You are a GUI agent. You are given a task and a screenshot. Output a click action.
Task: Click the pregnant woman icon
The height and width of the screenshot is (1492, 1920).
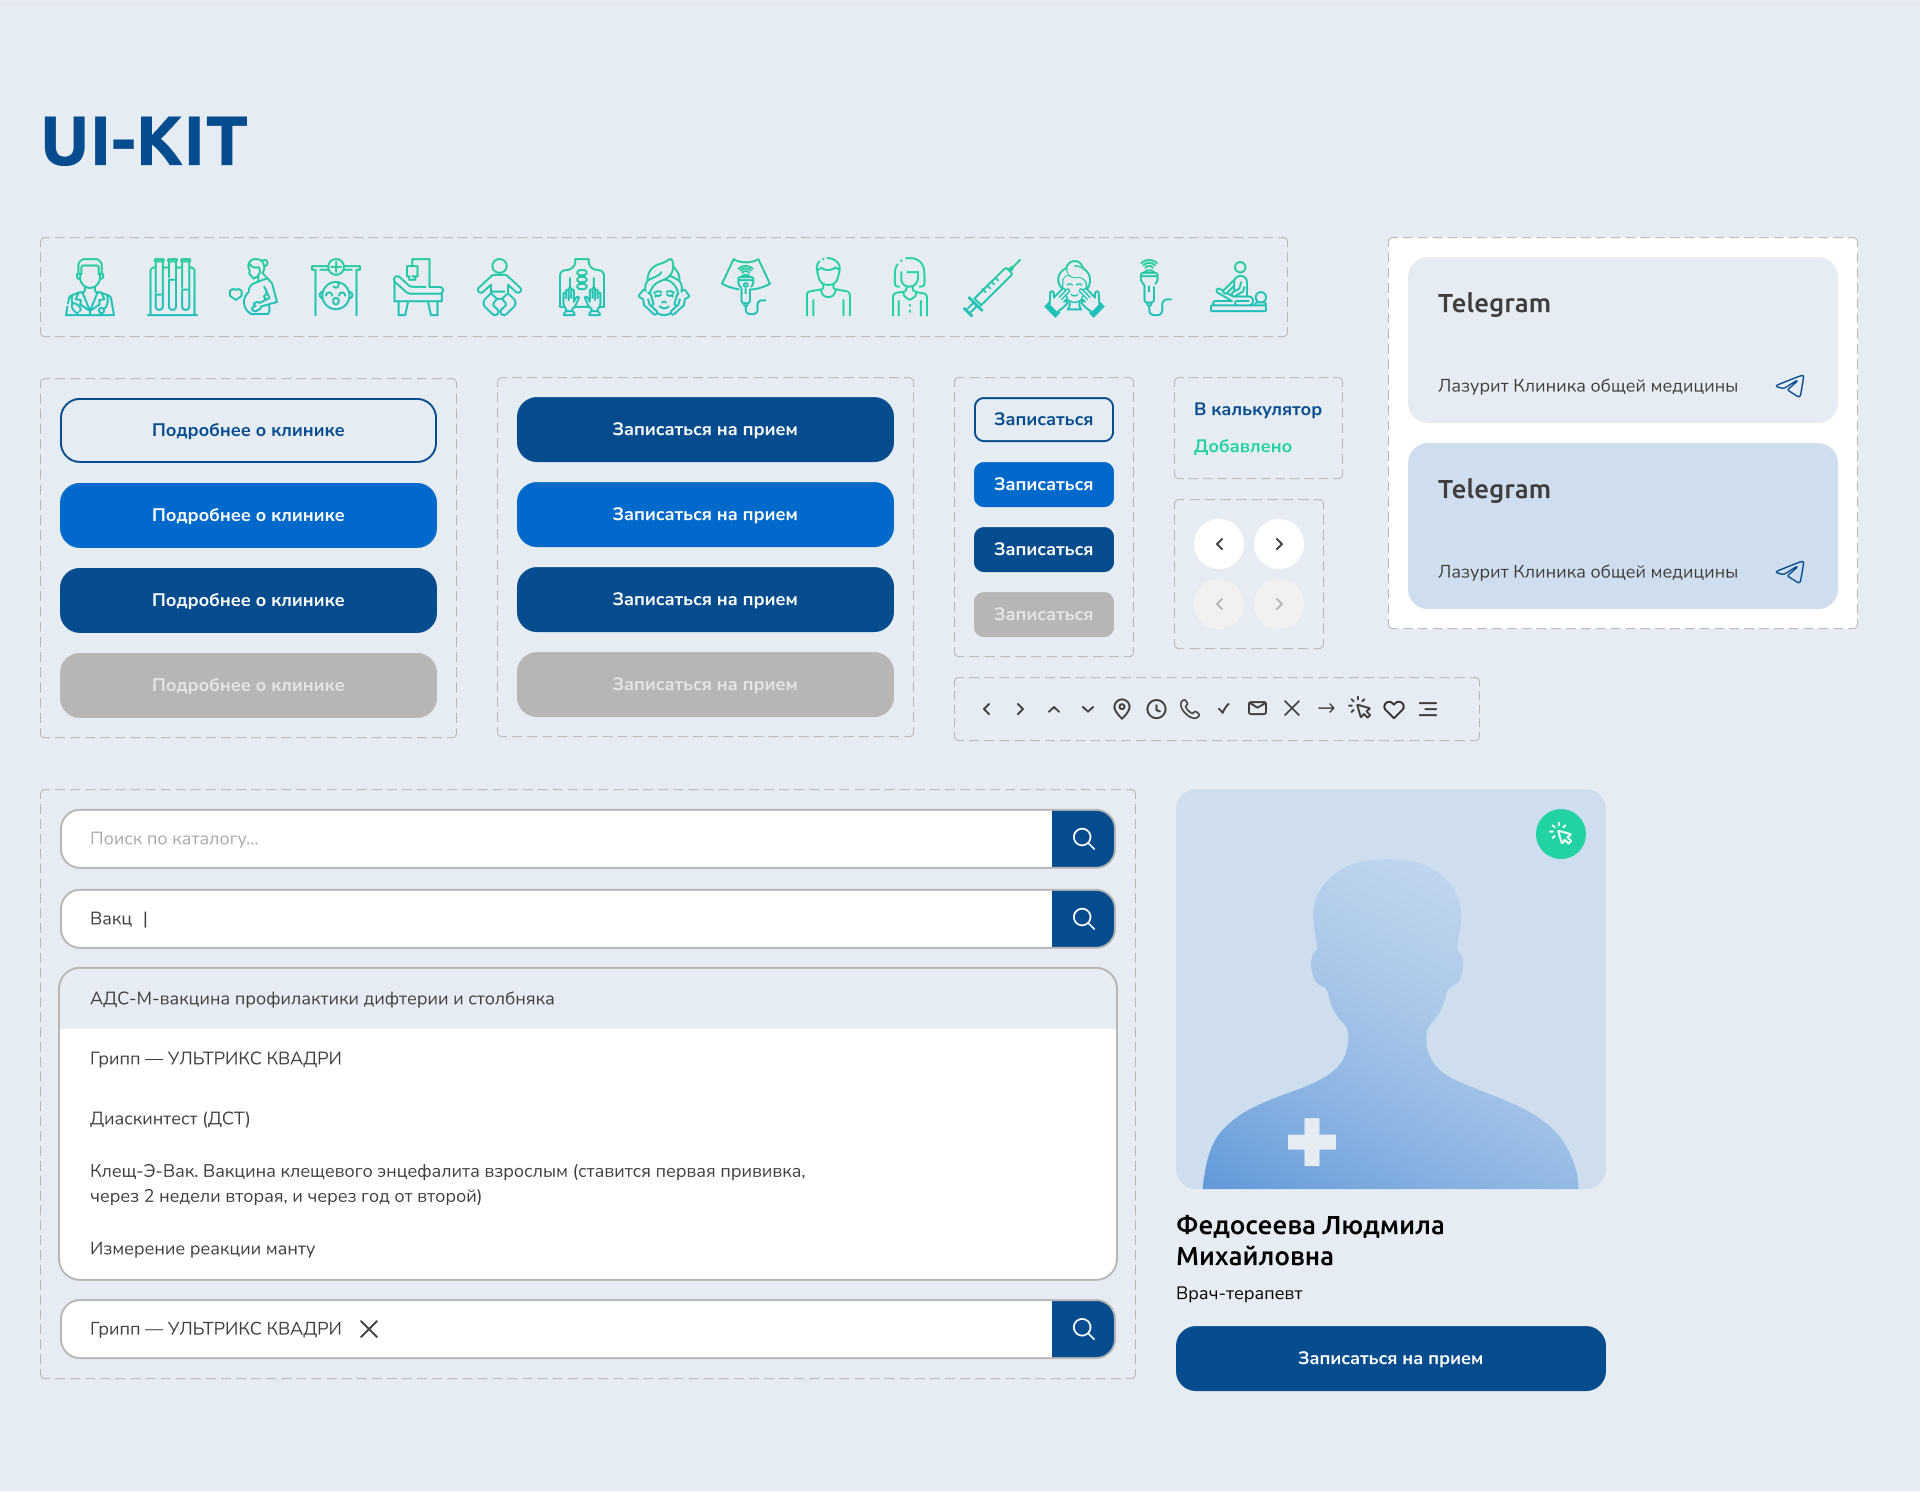[254, 288]
